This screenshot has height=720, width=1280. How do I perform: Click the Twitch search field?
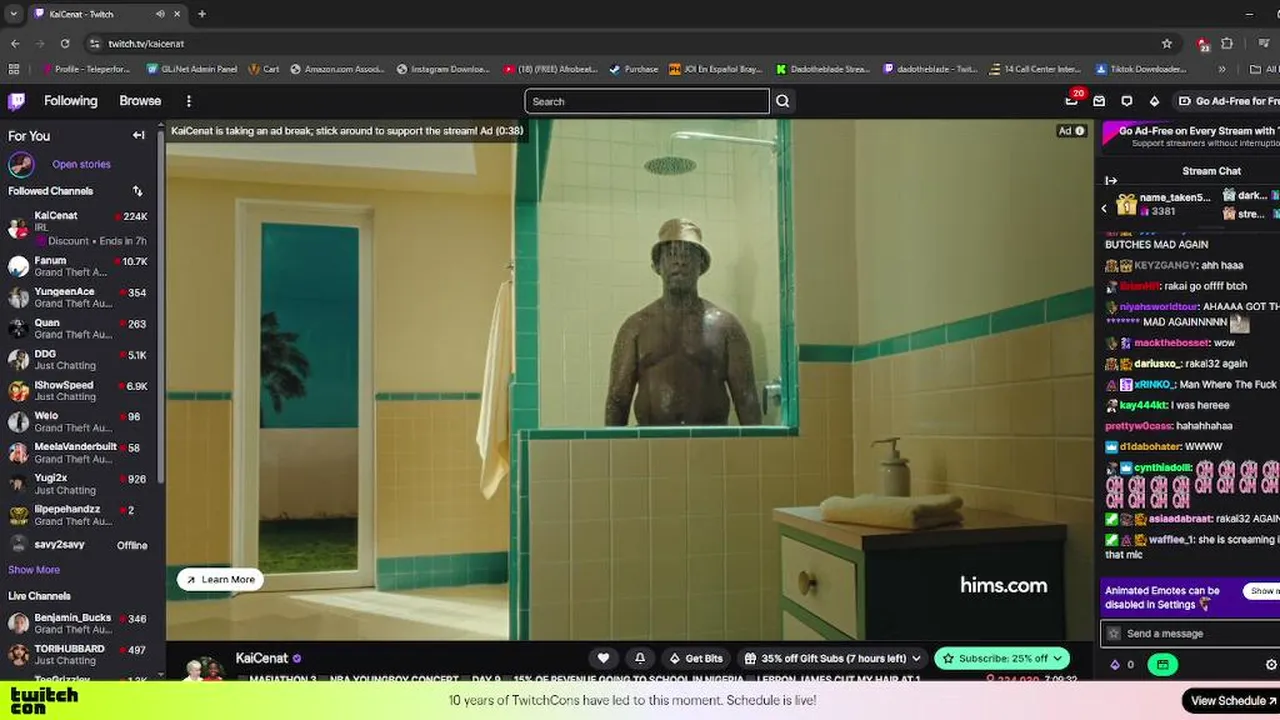tap(647, 101)
